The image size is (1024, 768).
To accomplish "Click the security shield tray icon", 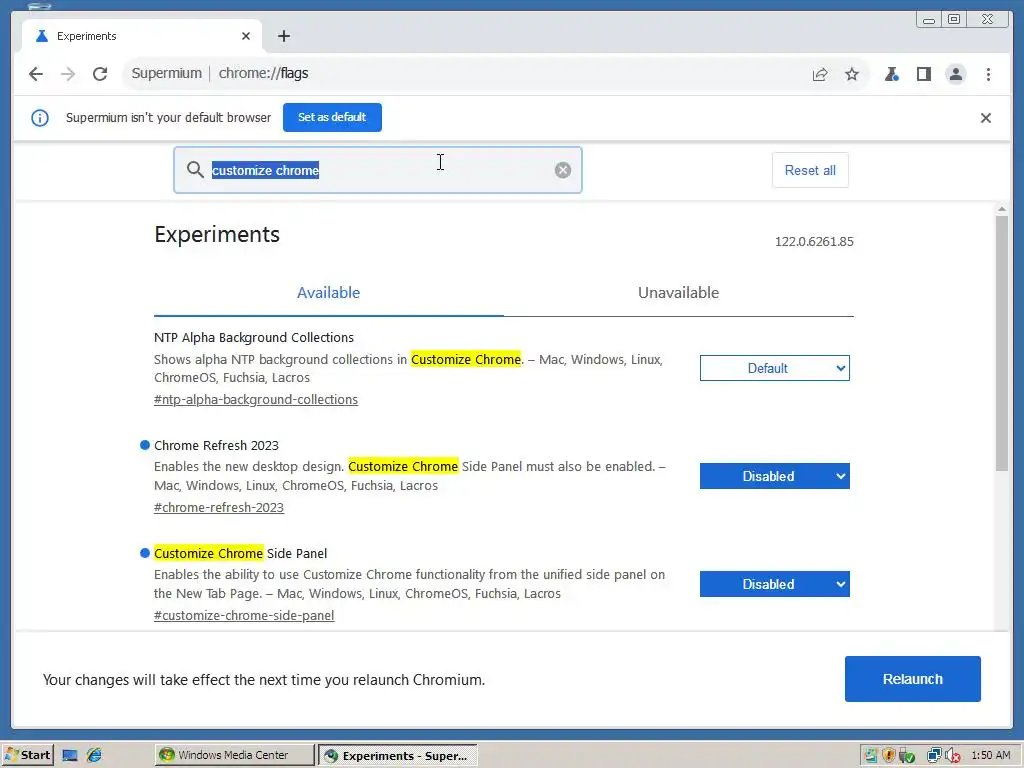I will [889, 756].
